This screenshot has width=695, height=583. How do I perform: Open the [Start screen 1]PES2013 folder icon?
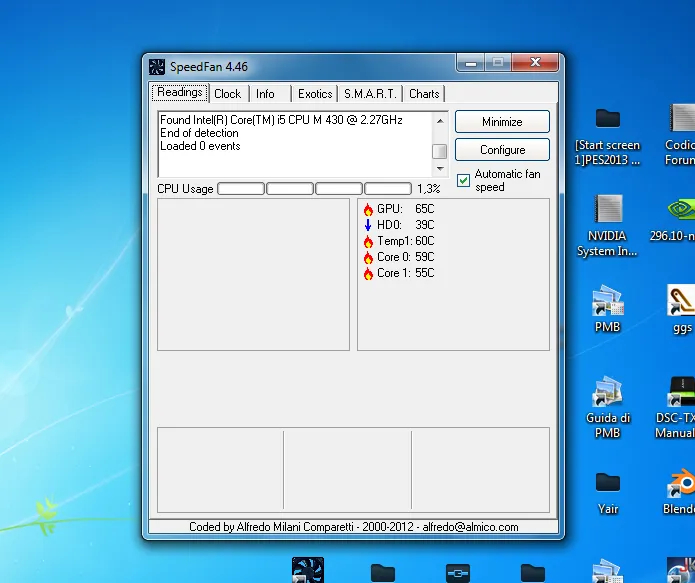point(607,119)
